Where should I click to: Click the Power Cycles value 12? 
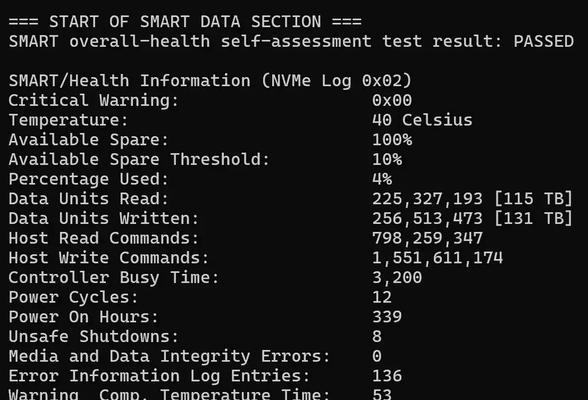tap(382, 297)
